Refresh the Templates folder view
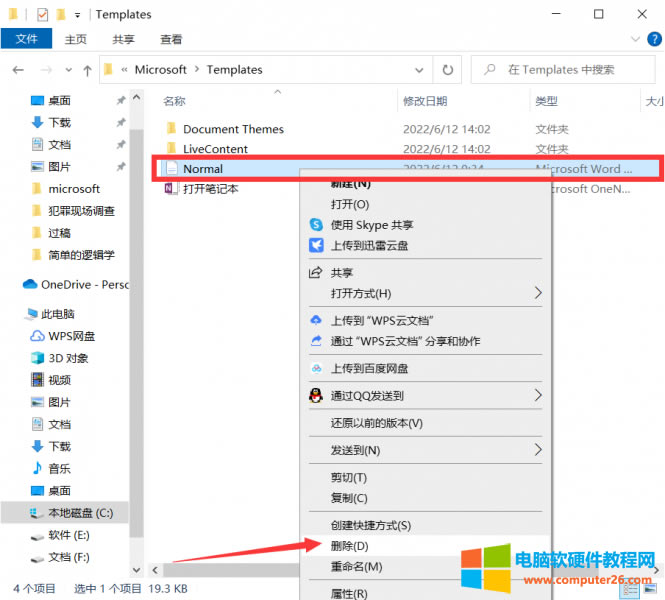665x600 pixels. coord(447,70)
